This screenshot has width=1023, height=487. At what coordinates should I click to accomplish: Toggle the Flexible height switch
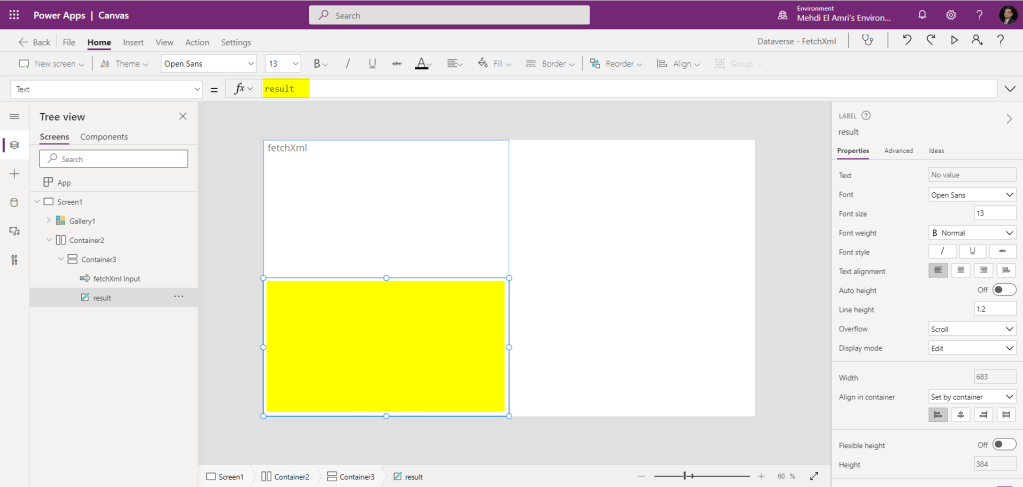[x=1003, y=445]
